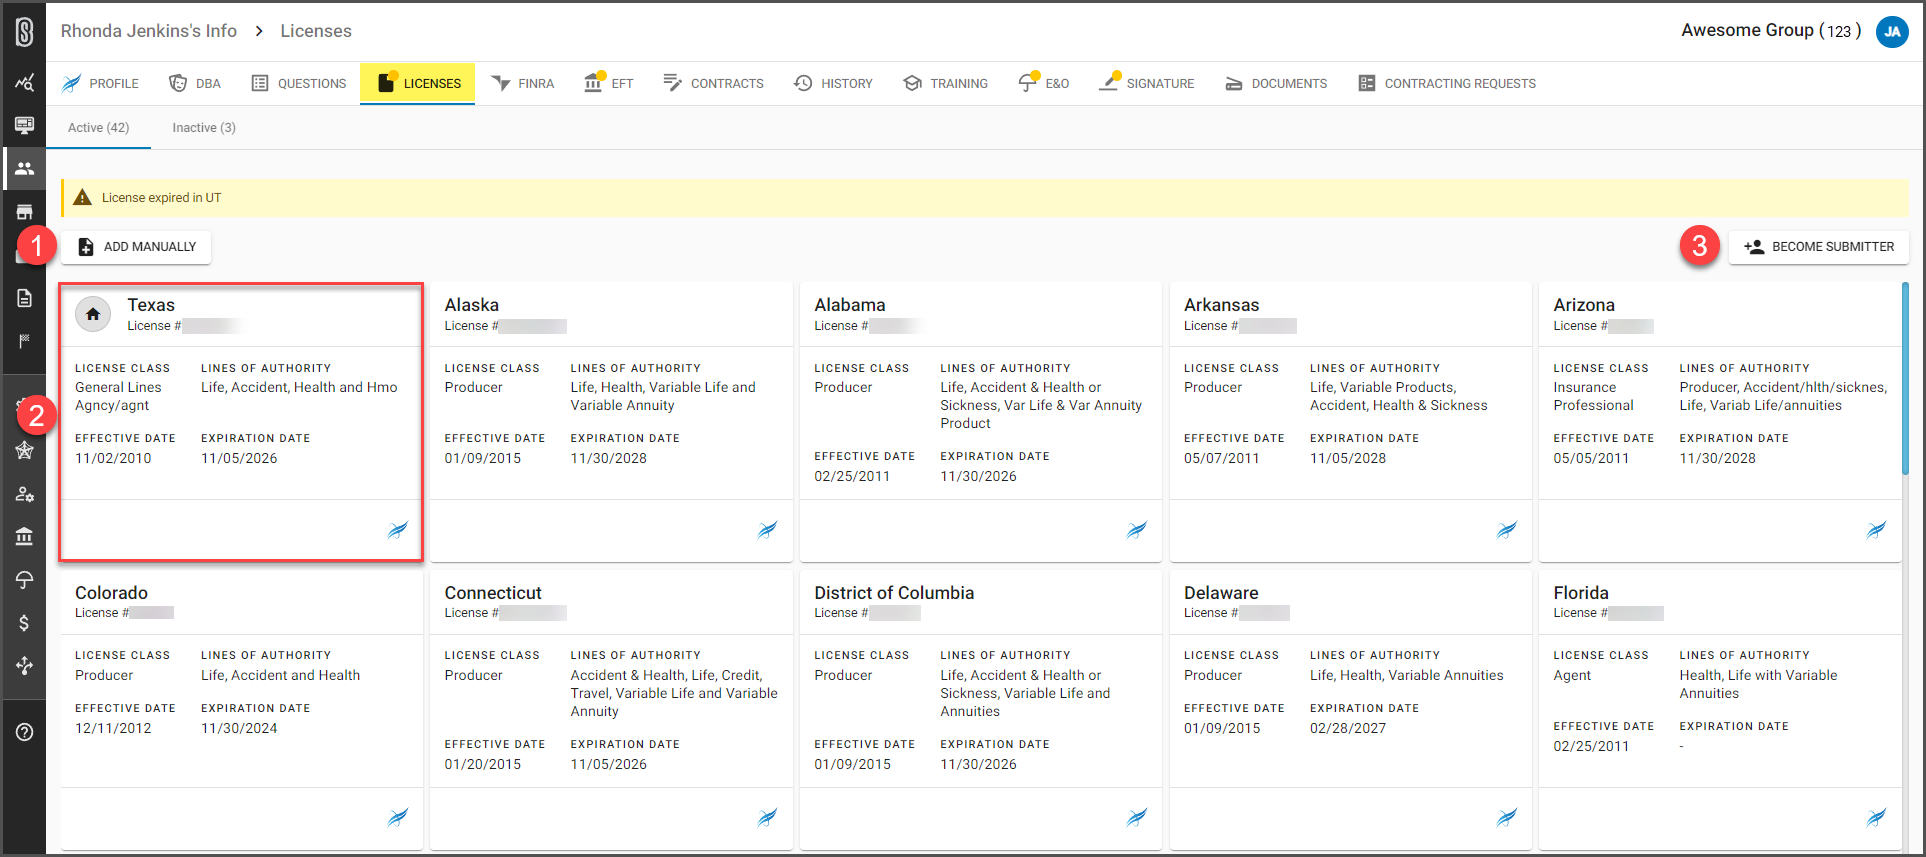Open the storefront sidebar icon

pos(24,211)
